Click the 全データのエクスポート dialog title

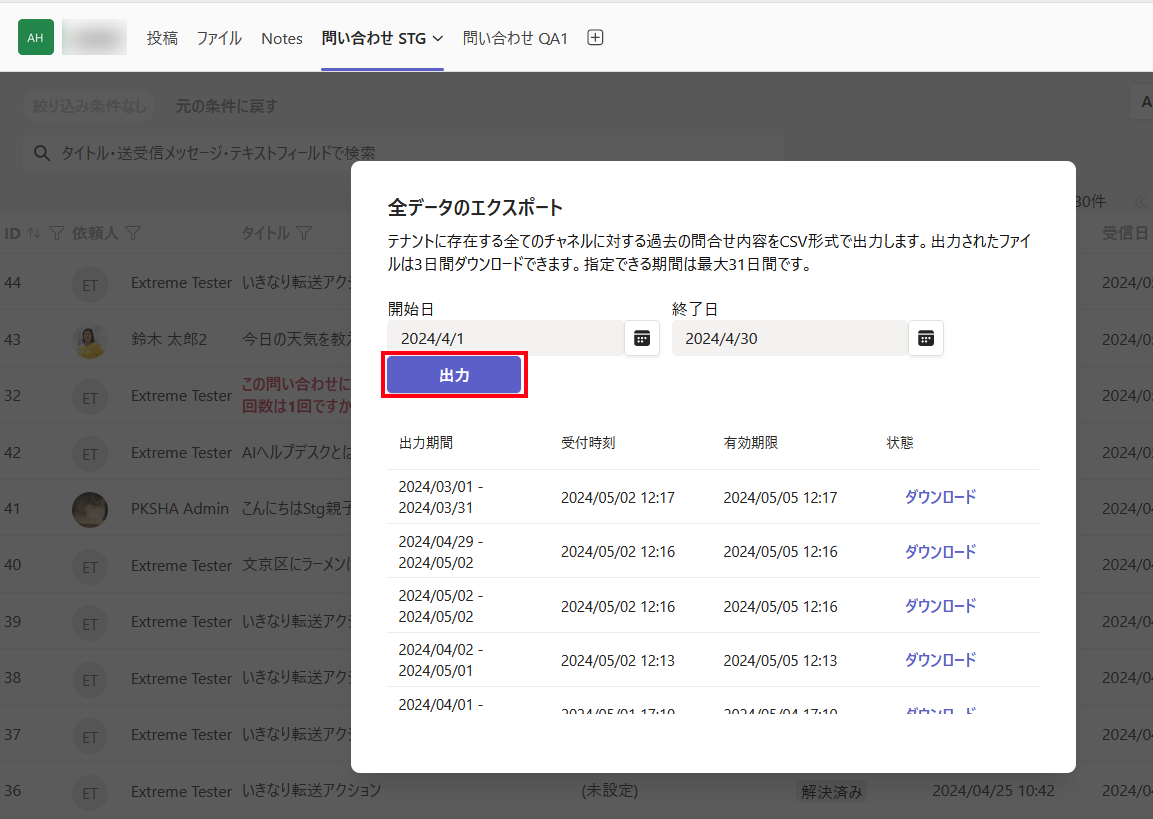(x=475, y=207)
